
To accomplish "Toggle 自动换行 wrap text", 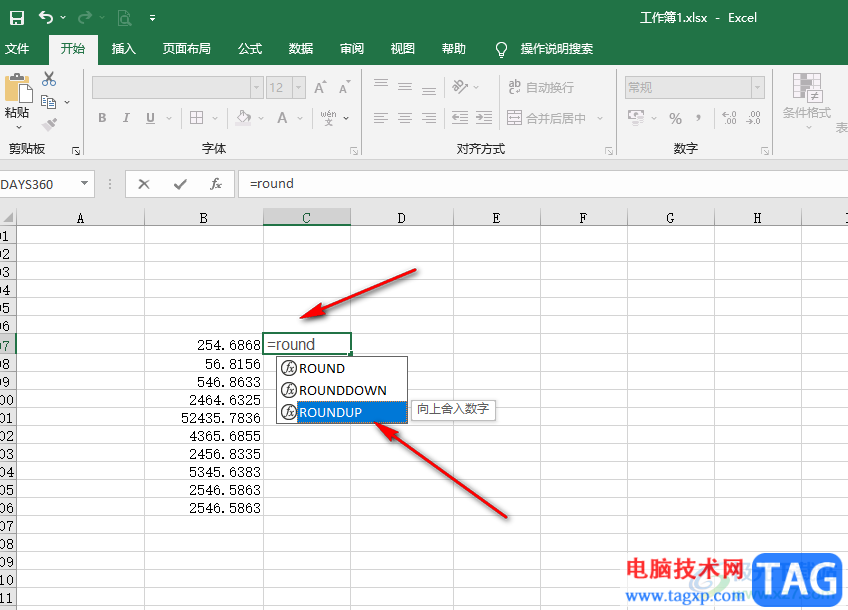I will 541,87.
